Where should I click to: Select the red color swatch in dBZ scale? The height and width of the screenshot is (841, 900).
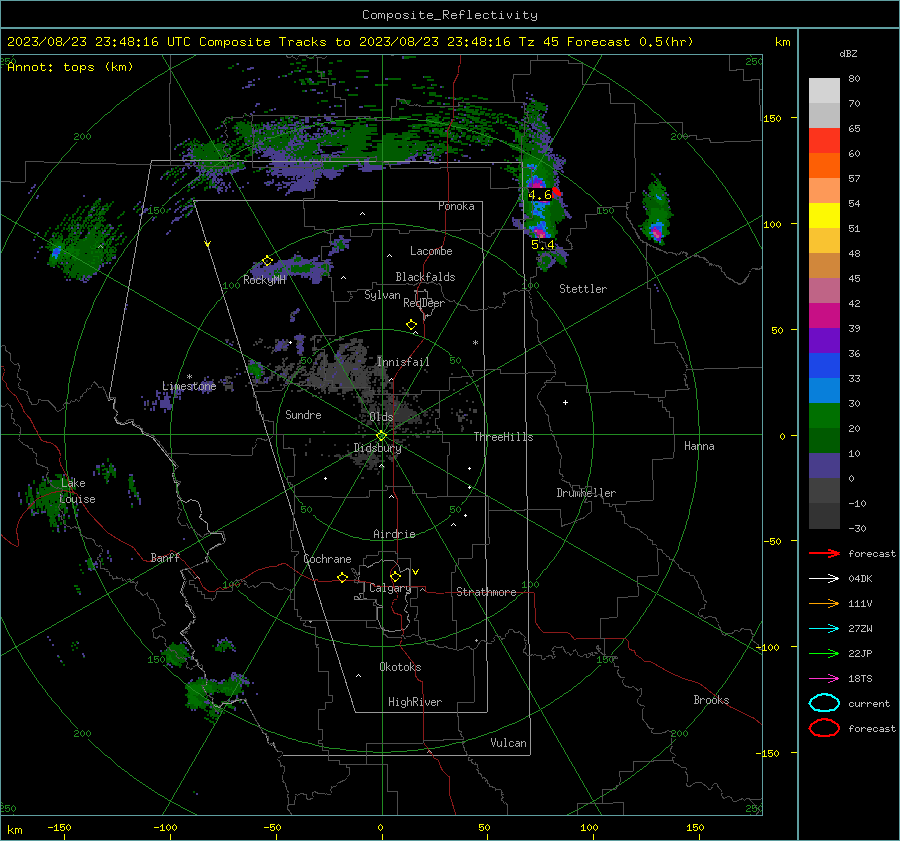pos(824,140)
